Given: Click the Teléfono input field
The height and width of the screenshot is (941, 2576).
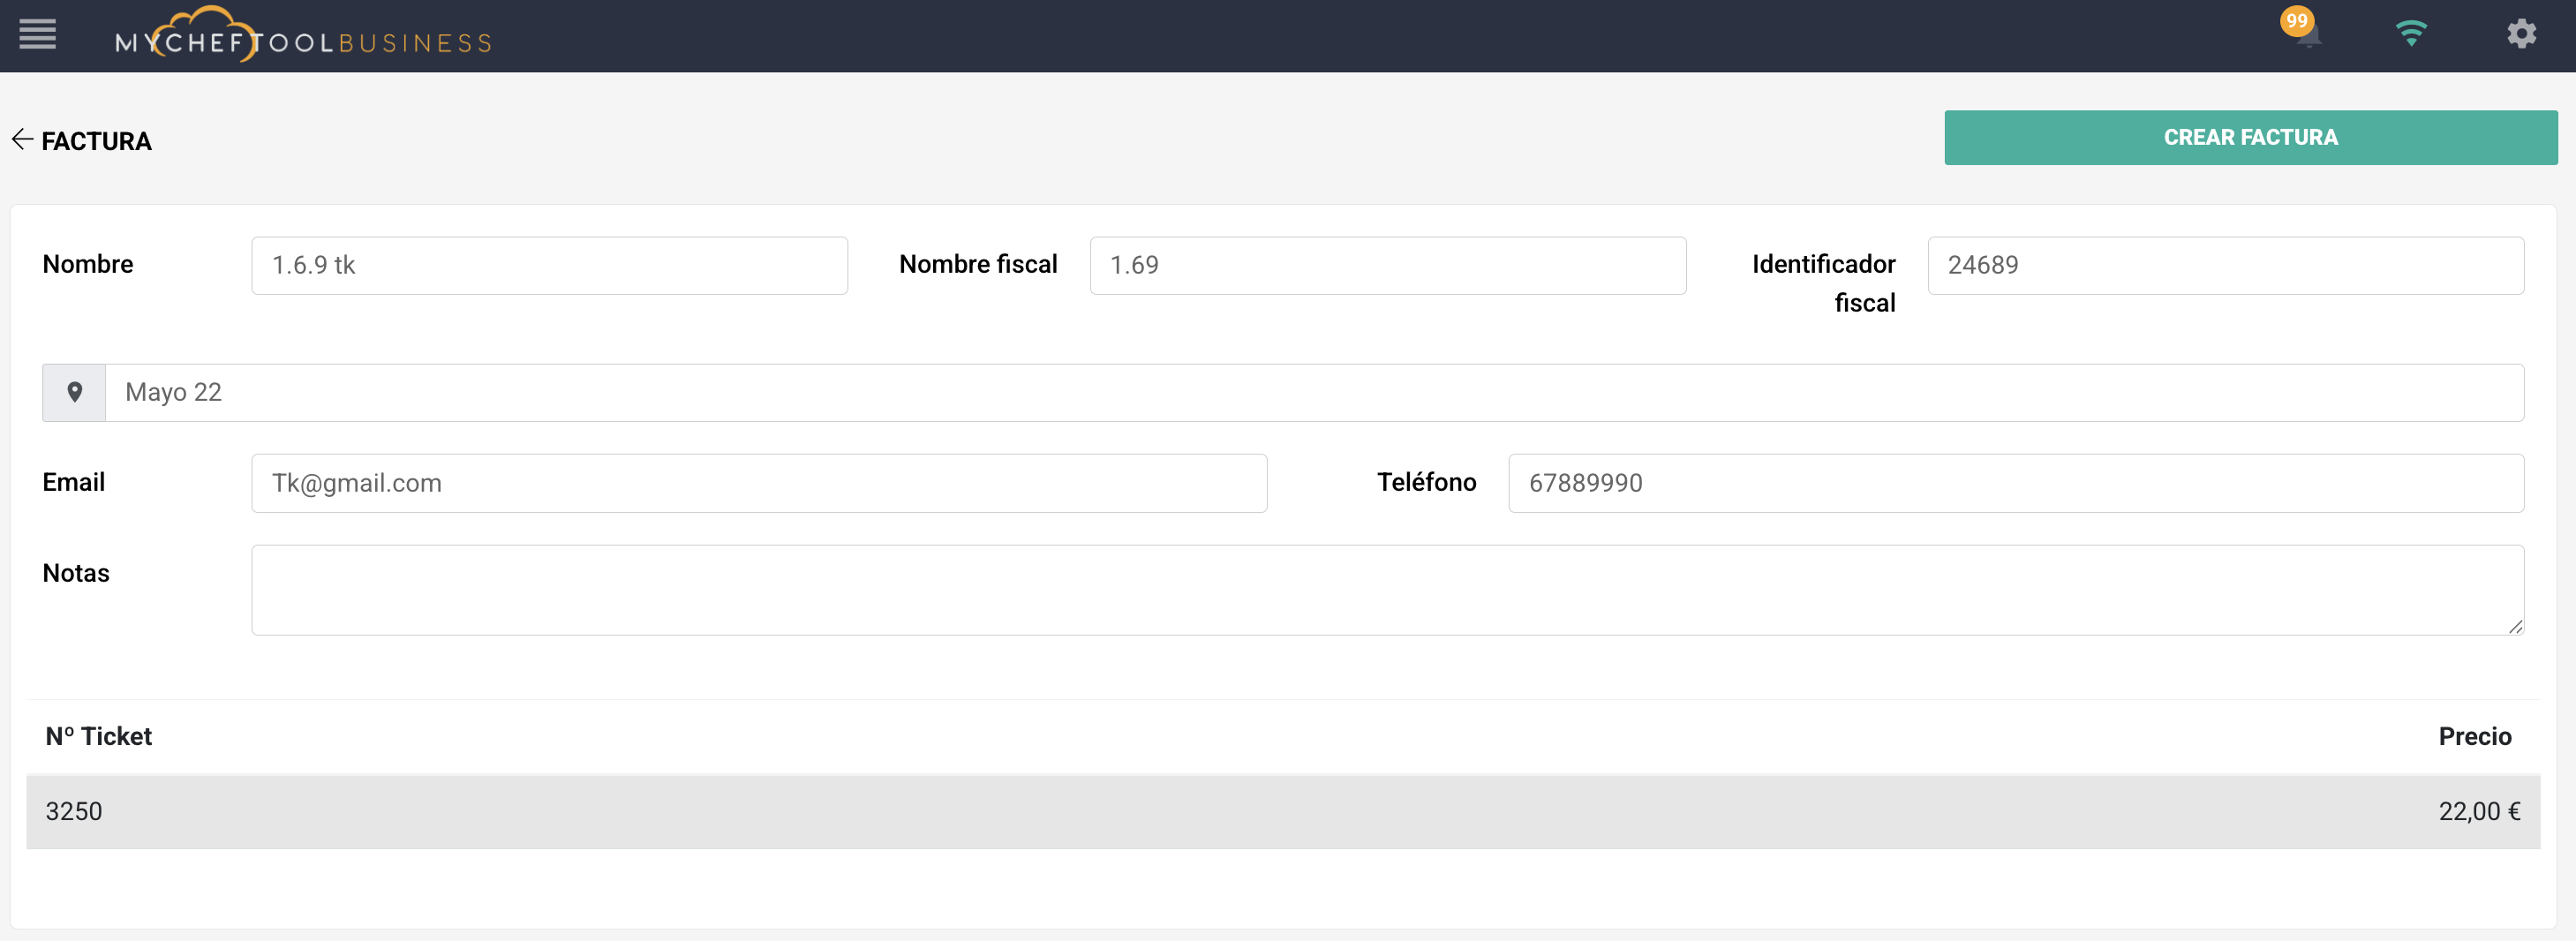Looking at the screenshot, I should click(x=2015, y=483).
